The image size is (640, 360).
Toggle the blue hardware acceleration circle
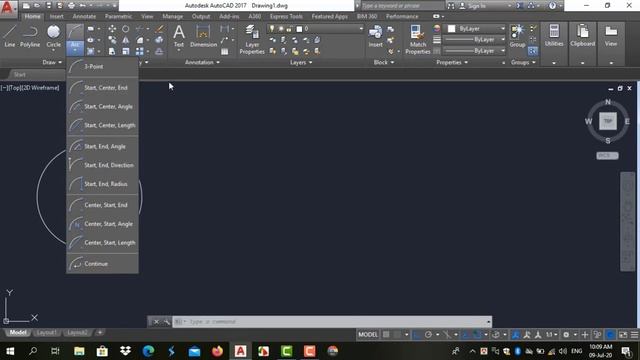click(610, 335)
